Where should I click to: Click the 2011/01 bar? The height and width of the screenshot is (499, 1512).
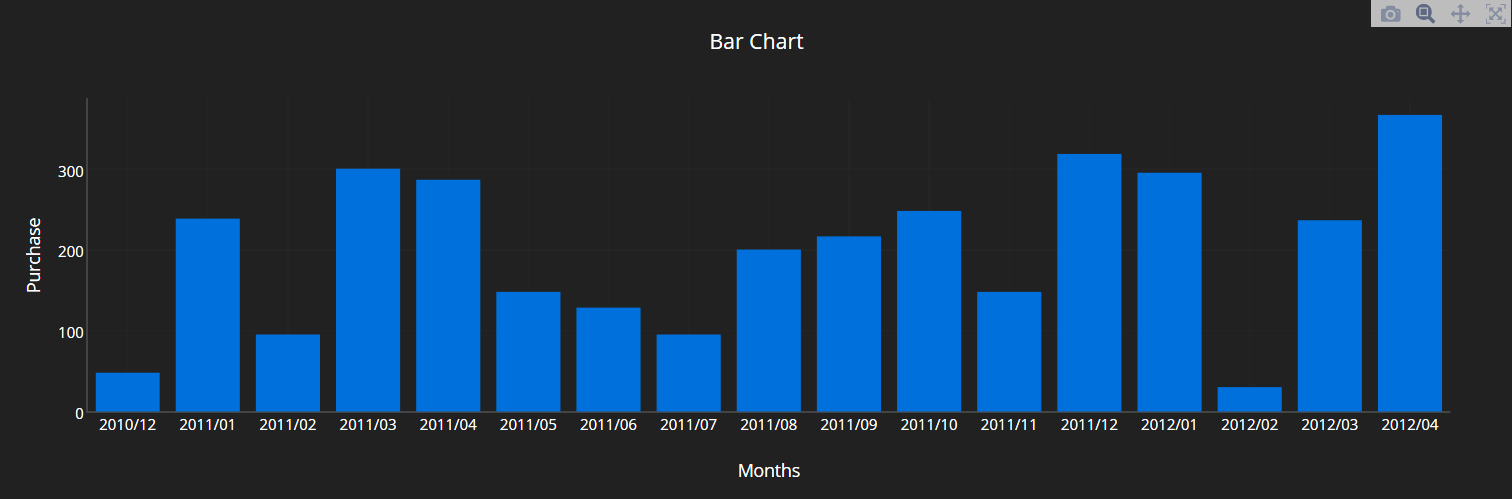coord(208,315)
